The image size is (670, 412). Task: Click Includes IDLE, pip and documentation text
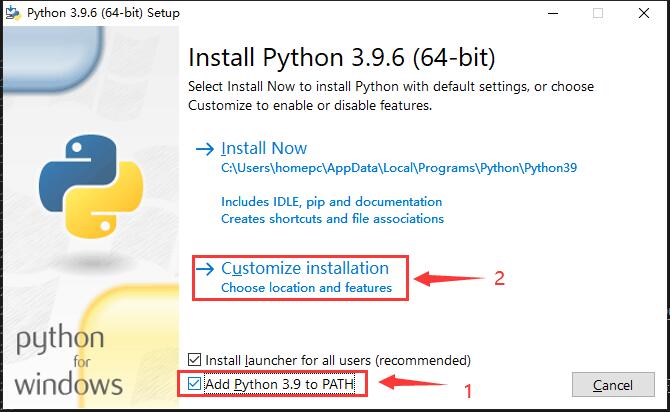click(331, 201)
